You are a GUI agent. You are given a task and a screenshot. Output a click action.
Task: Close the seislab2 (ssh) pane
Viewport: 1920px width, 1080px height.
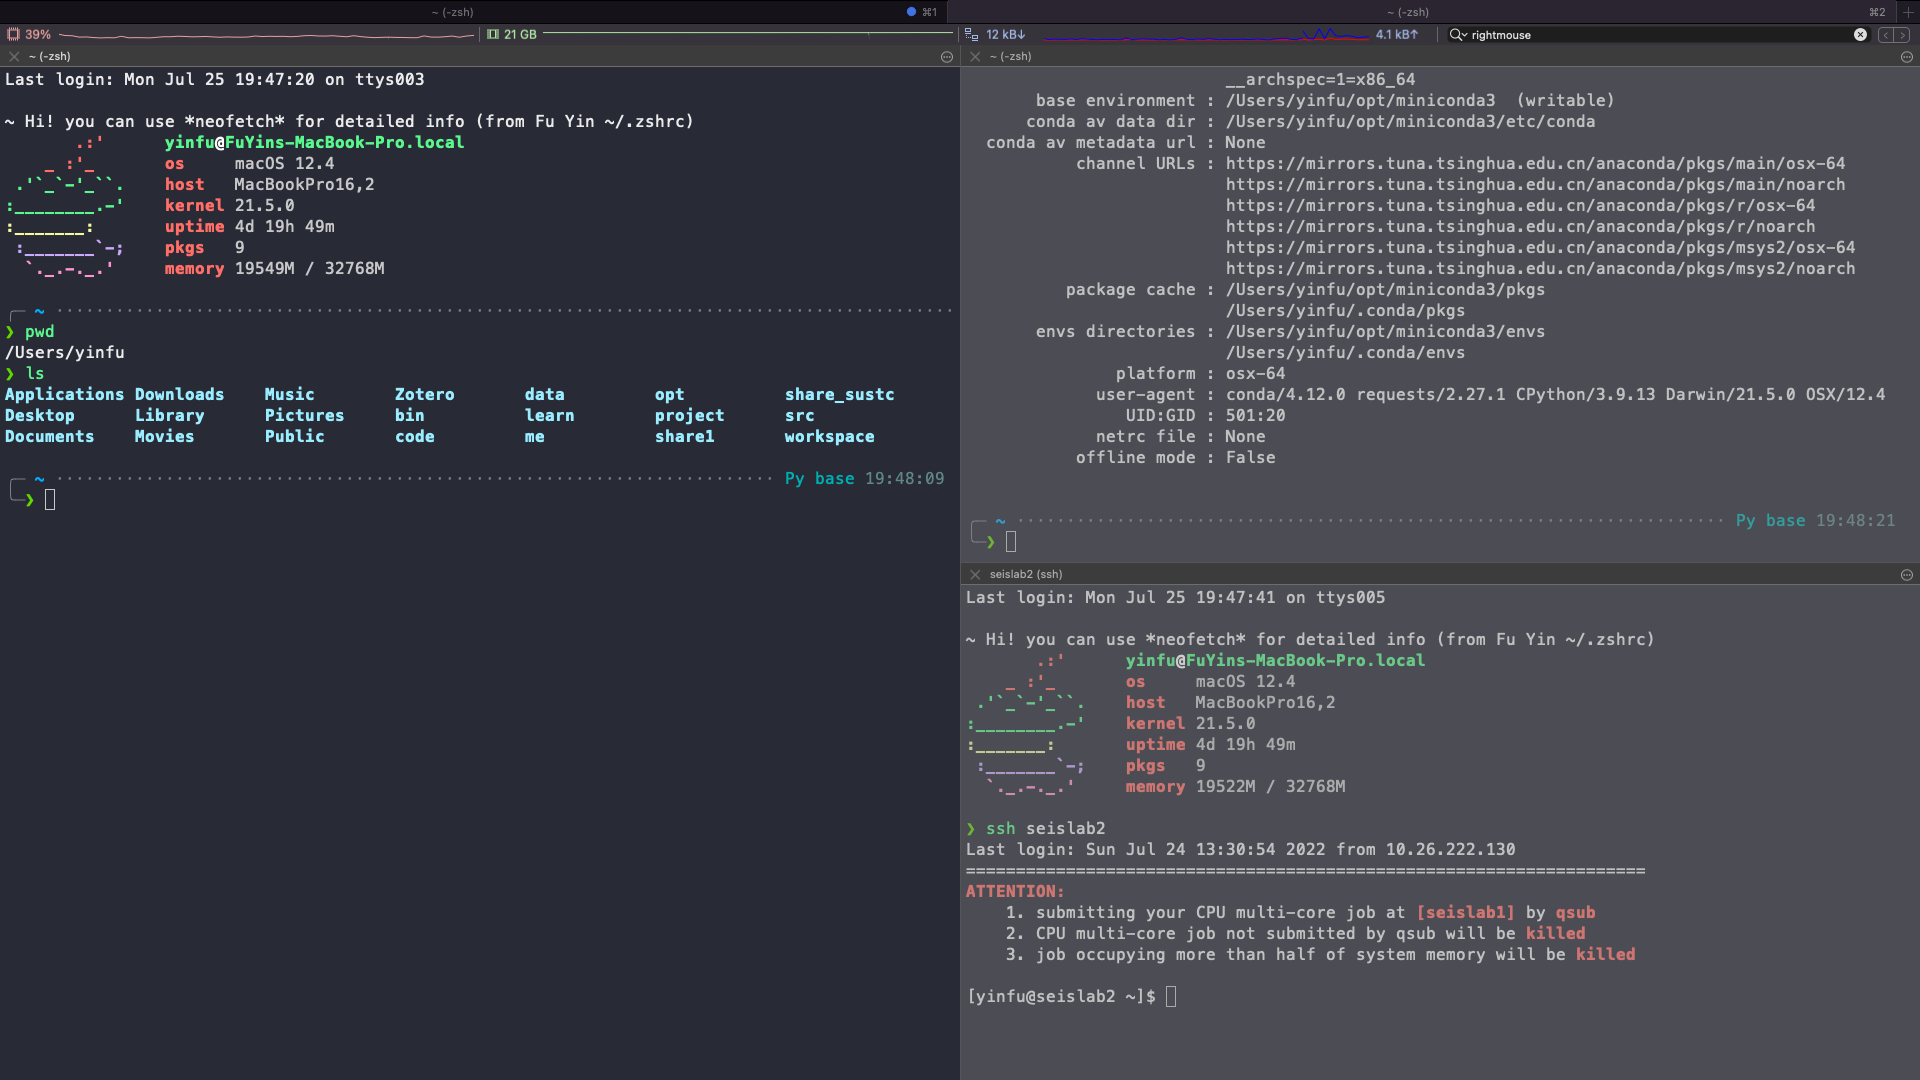975,575
